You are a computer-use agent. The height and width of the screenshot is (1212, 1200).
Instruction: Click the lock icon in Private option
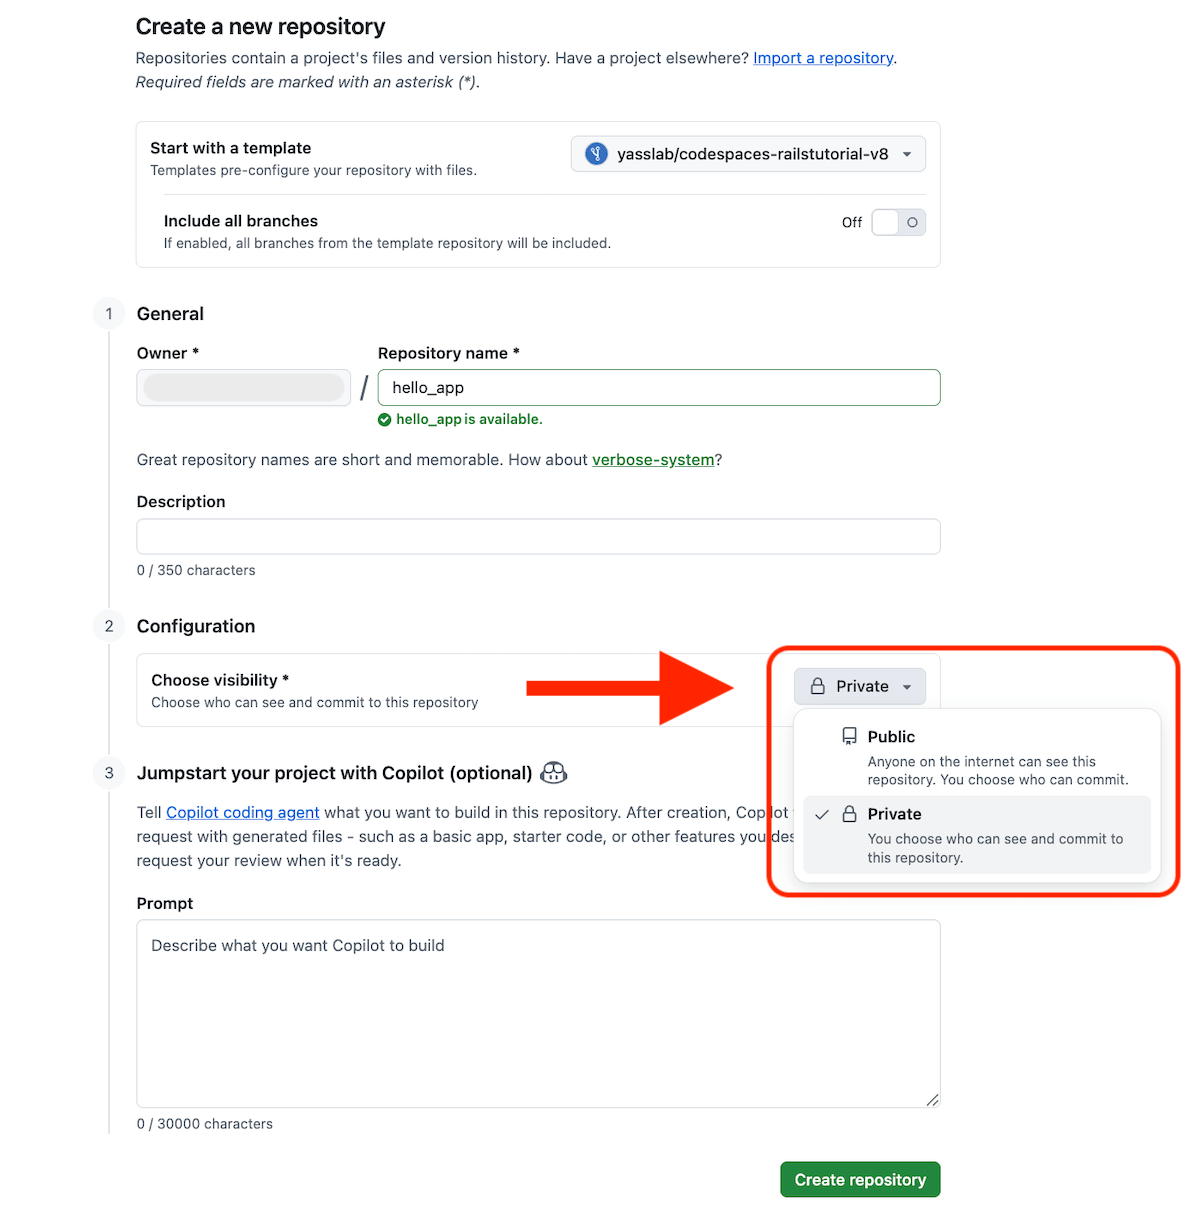(849, 814)
